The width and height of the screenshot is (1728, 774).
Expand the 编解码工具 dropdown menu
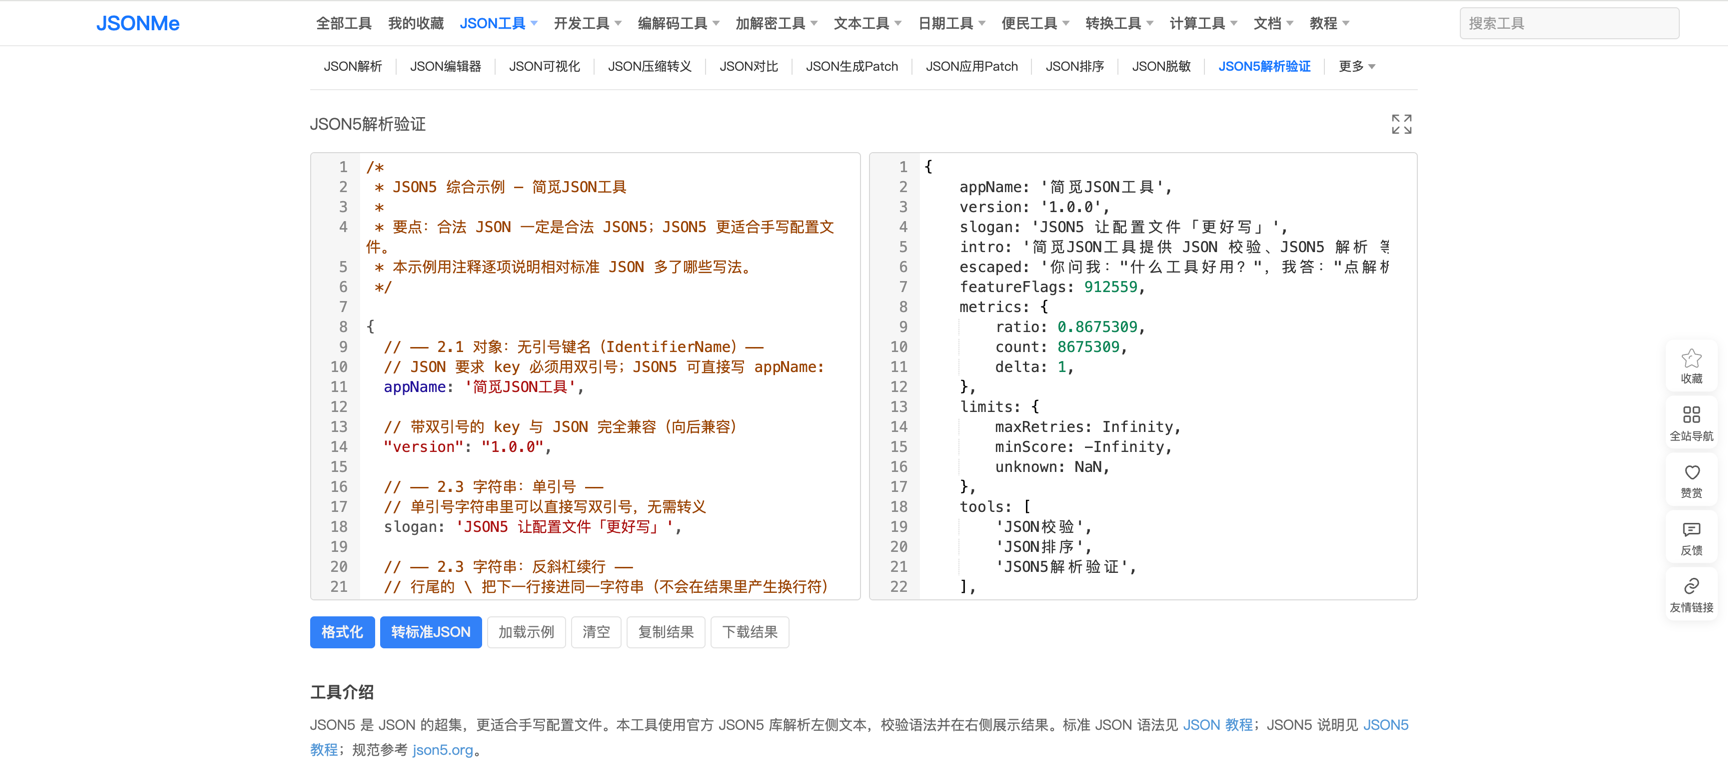[x=678, y=23]
